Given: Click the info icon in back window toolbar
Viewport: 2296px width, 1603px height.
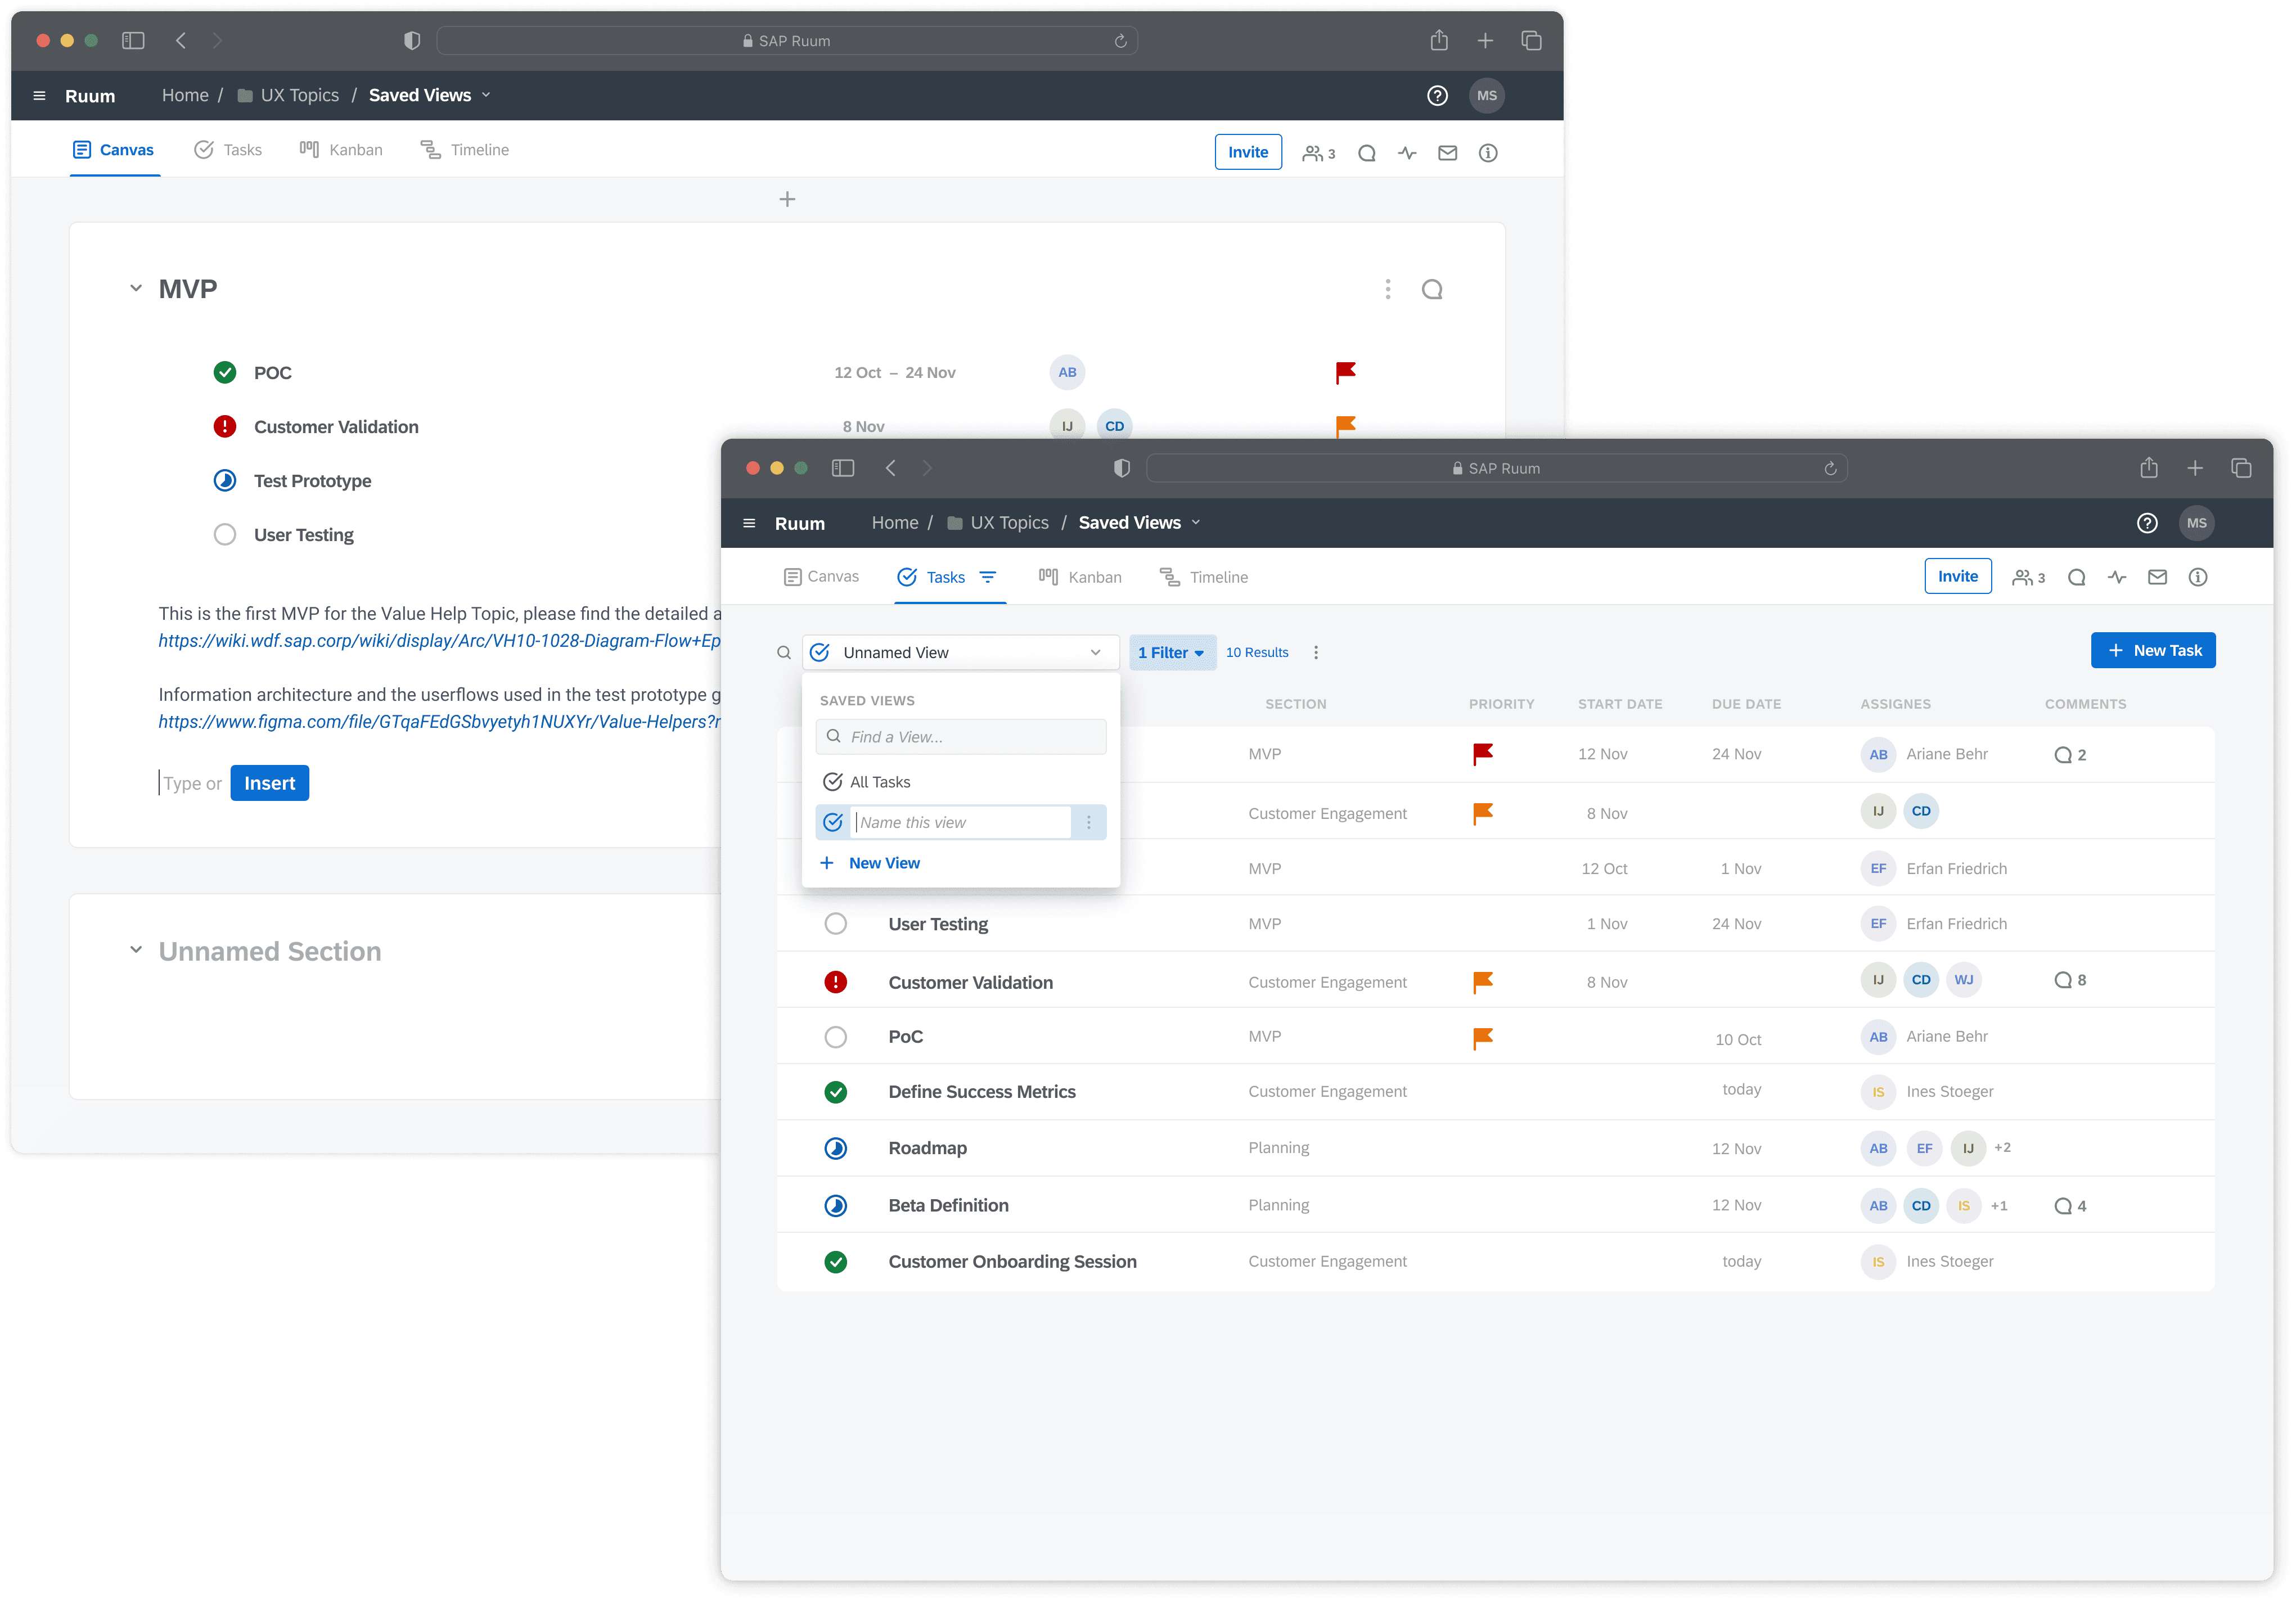Looking at the screenshot, I should (x=1488, y=153).
